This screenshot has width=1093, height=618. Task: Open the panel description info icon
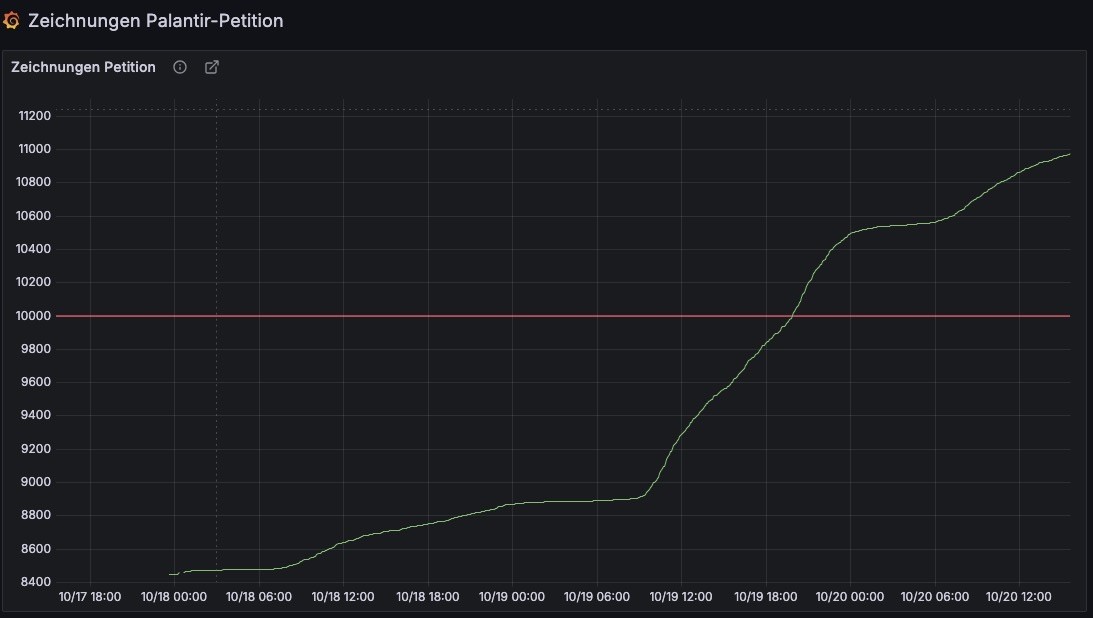(x=180, y=67)
